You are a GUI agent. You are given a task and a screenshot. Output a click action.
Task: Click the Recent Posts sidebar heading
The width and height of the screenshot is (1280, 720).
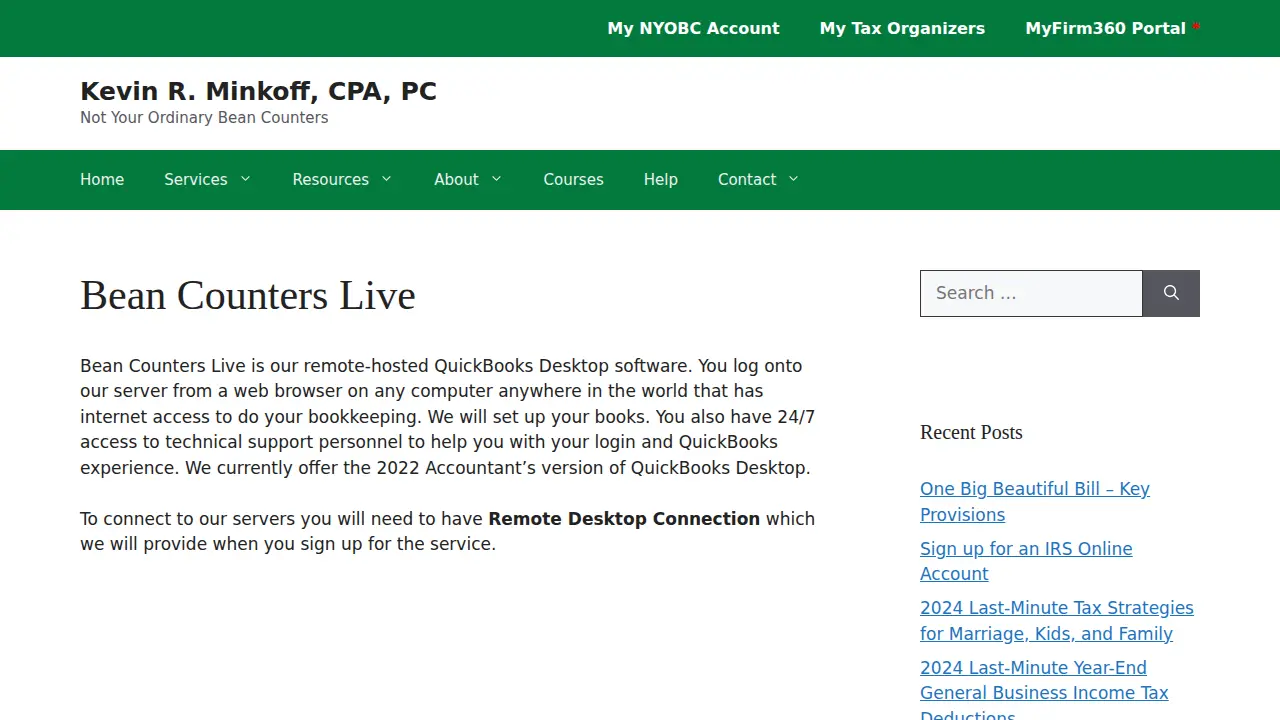coord(971,432)
